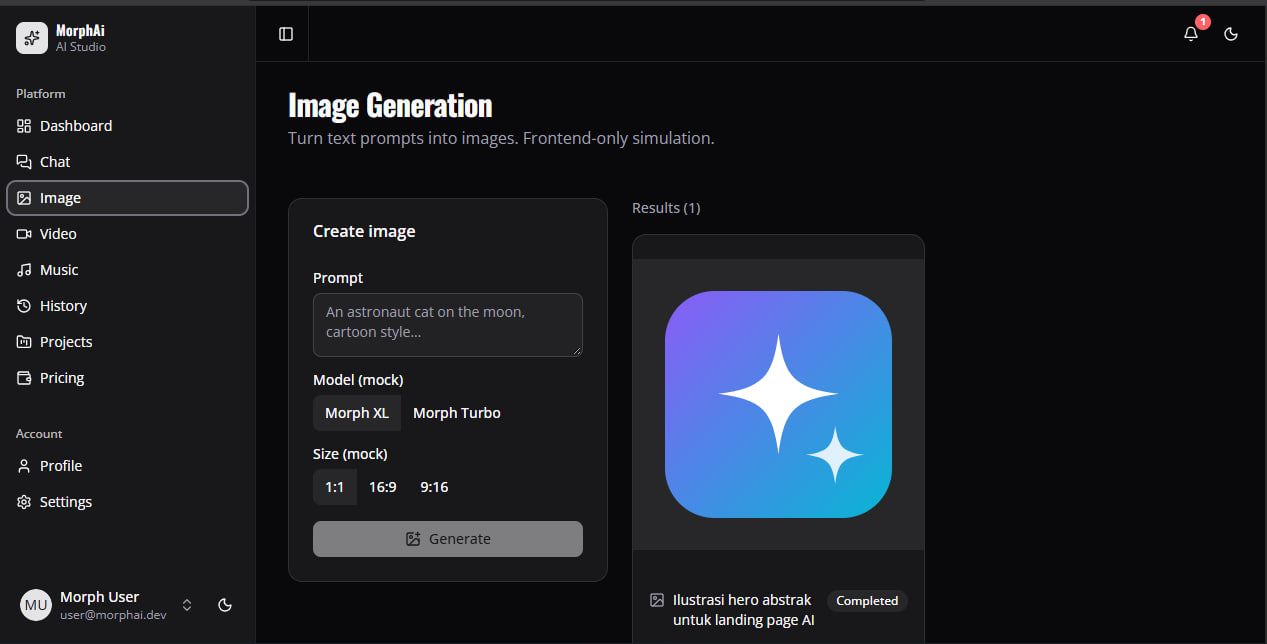Open the Video section

click(127, 234)
